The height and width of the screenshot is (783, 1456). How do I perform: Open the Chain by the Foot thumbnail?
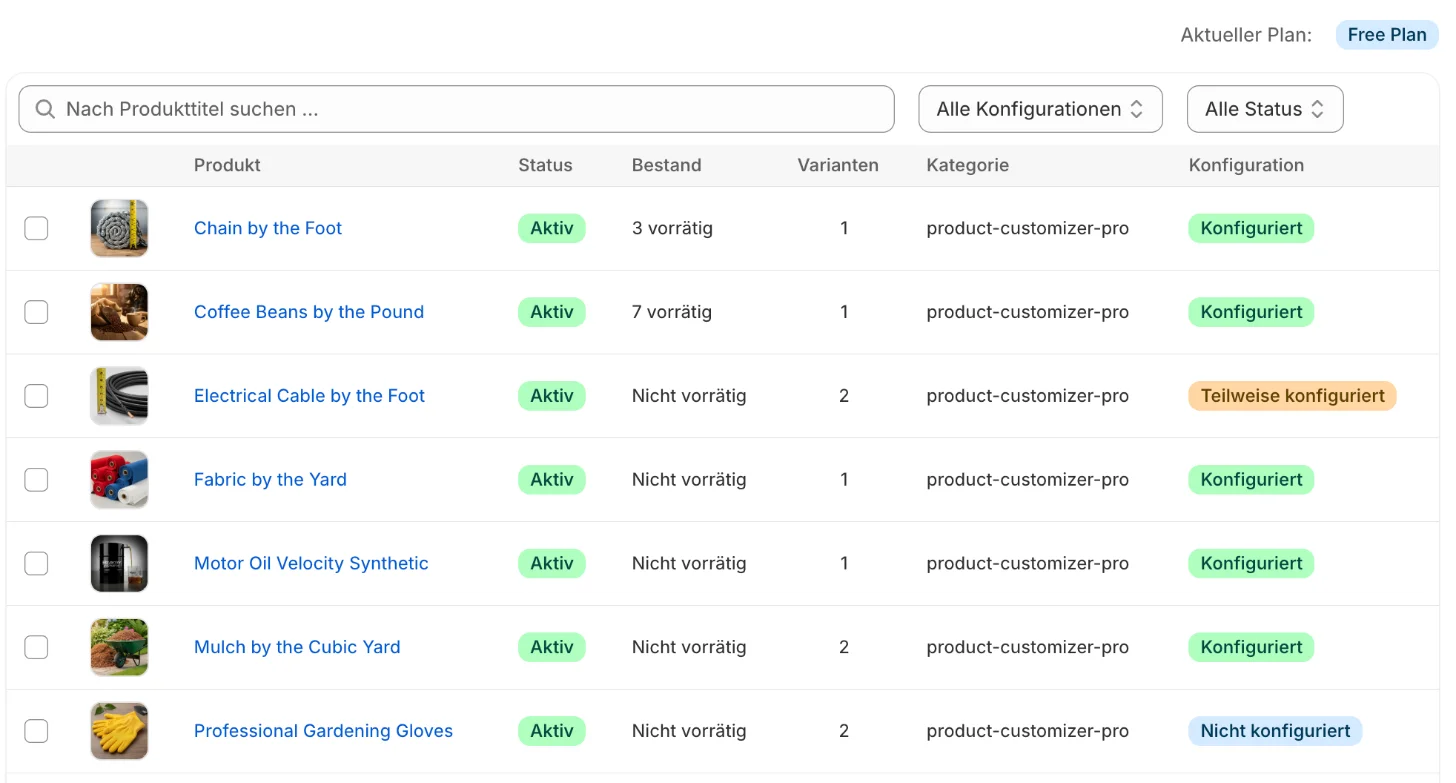(x=119, y=228)
